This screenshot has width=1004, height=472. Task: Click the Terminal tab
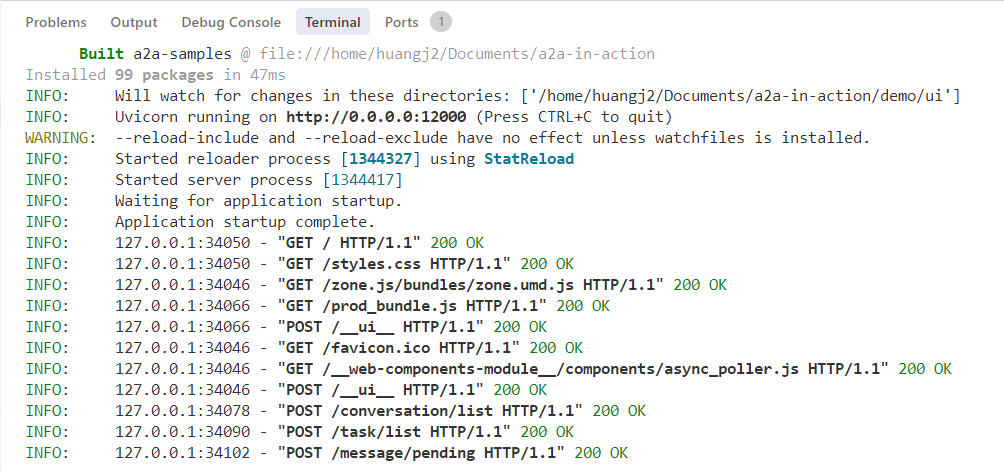(x=333, y=22)
